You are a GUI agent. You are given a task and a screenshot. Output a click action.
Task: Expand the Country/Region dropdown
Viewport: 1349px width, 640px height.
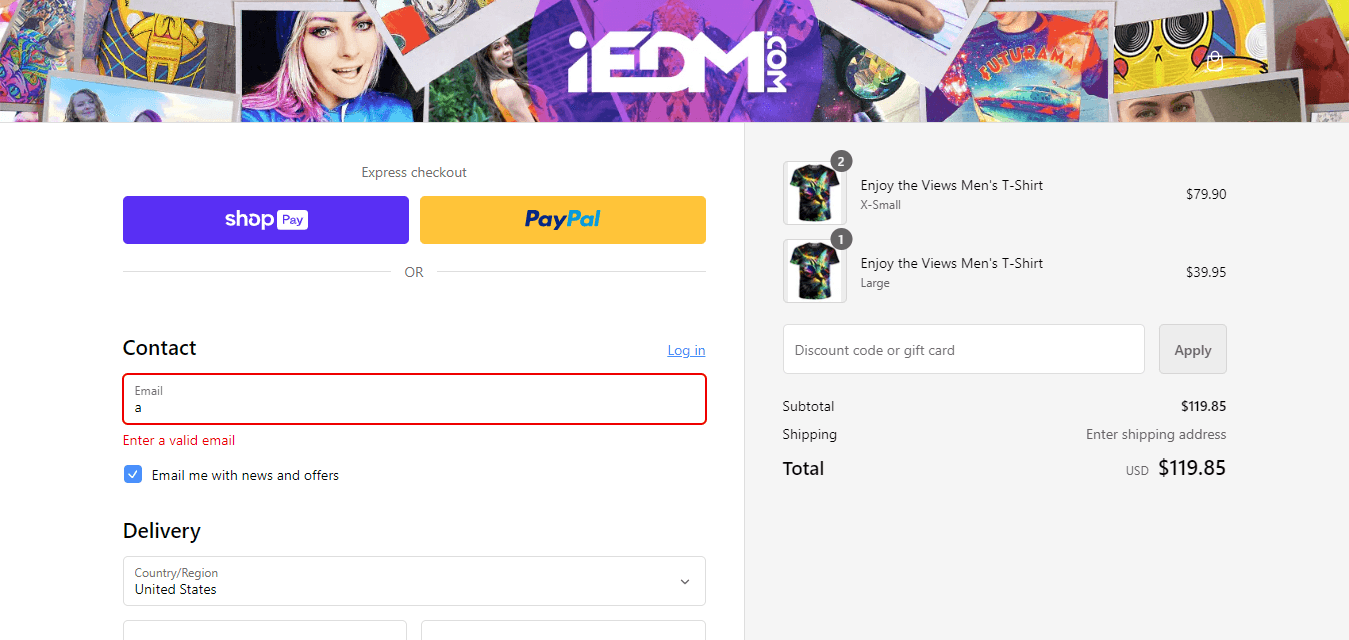(414, 581)
